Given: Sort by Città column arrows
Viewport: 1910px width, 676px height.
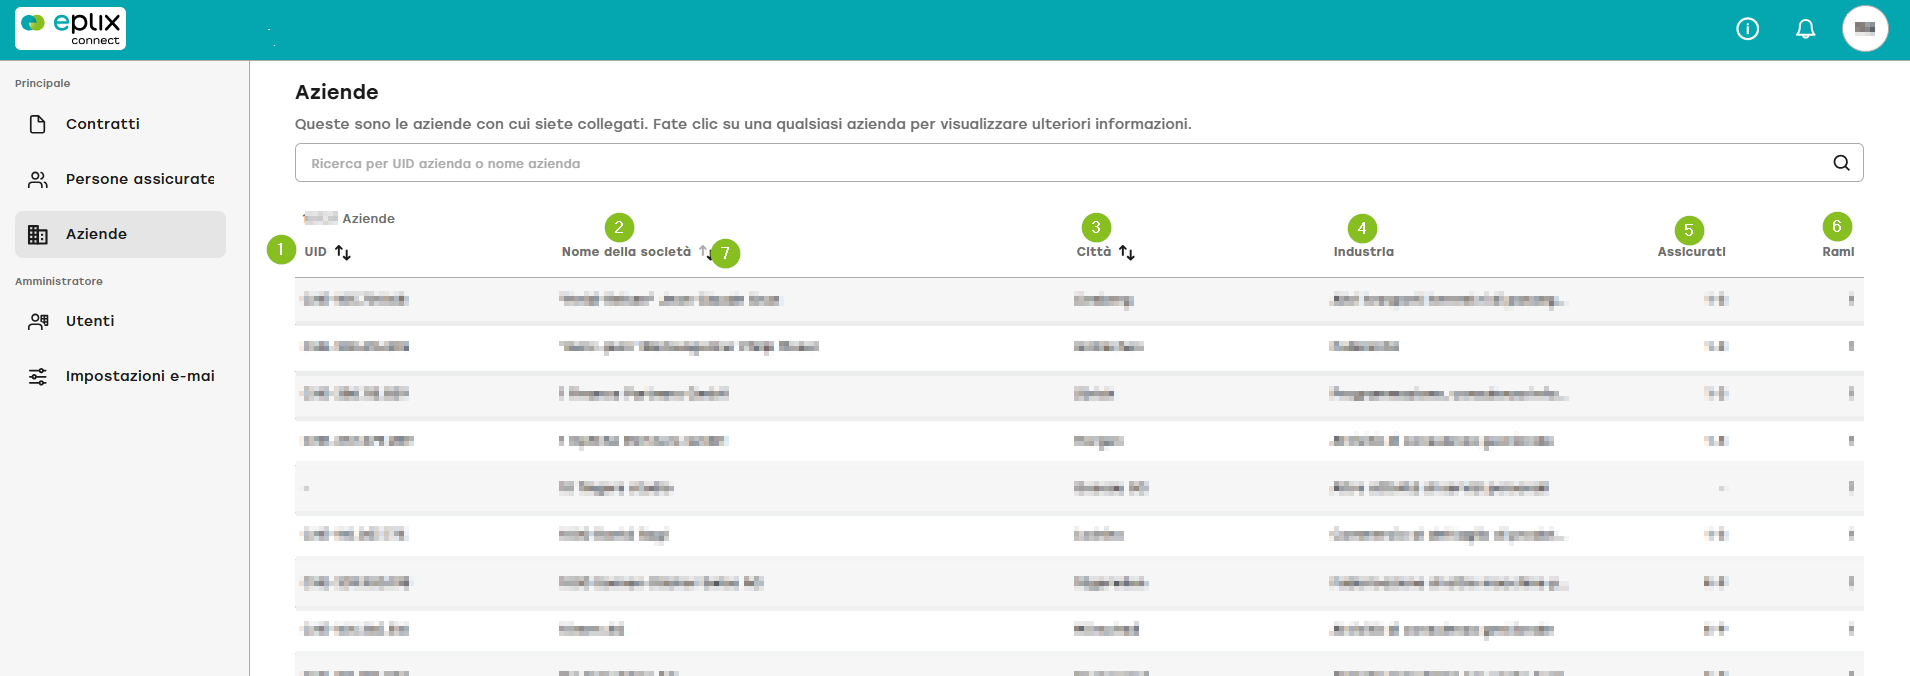Looking at the screenshot, I should [x=1127, y=252].
